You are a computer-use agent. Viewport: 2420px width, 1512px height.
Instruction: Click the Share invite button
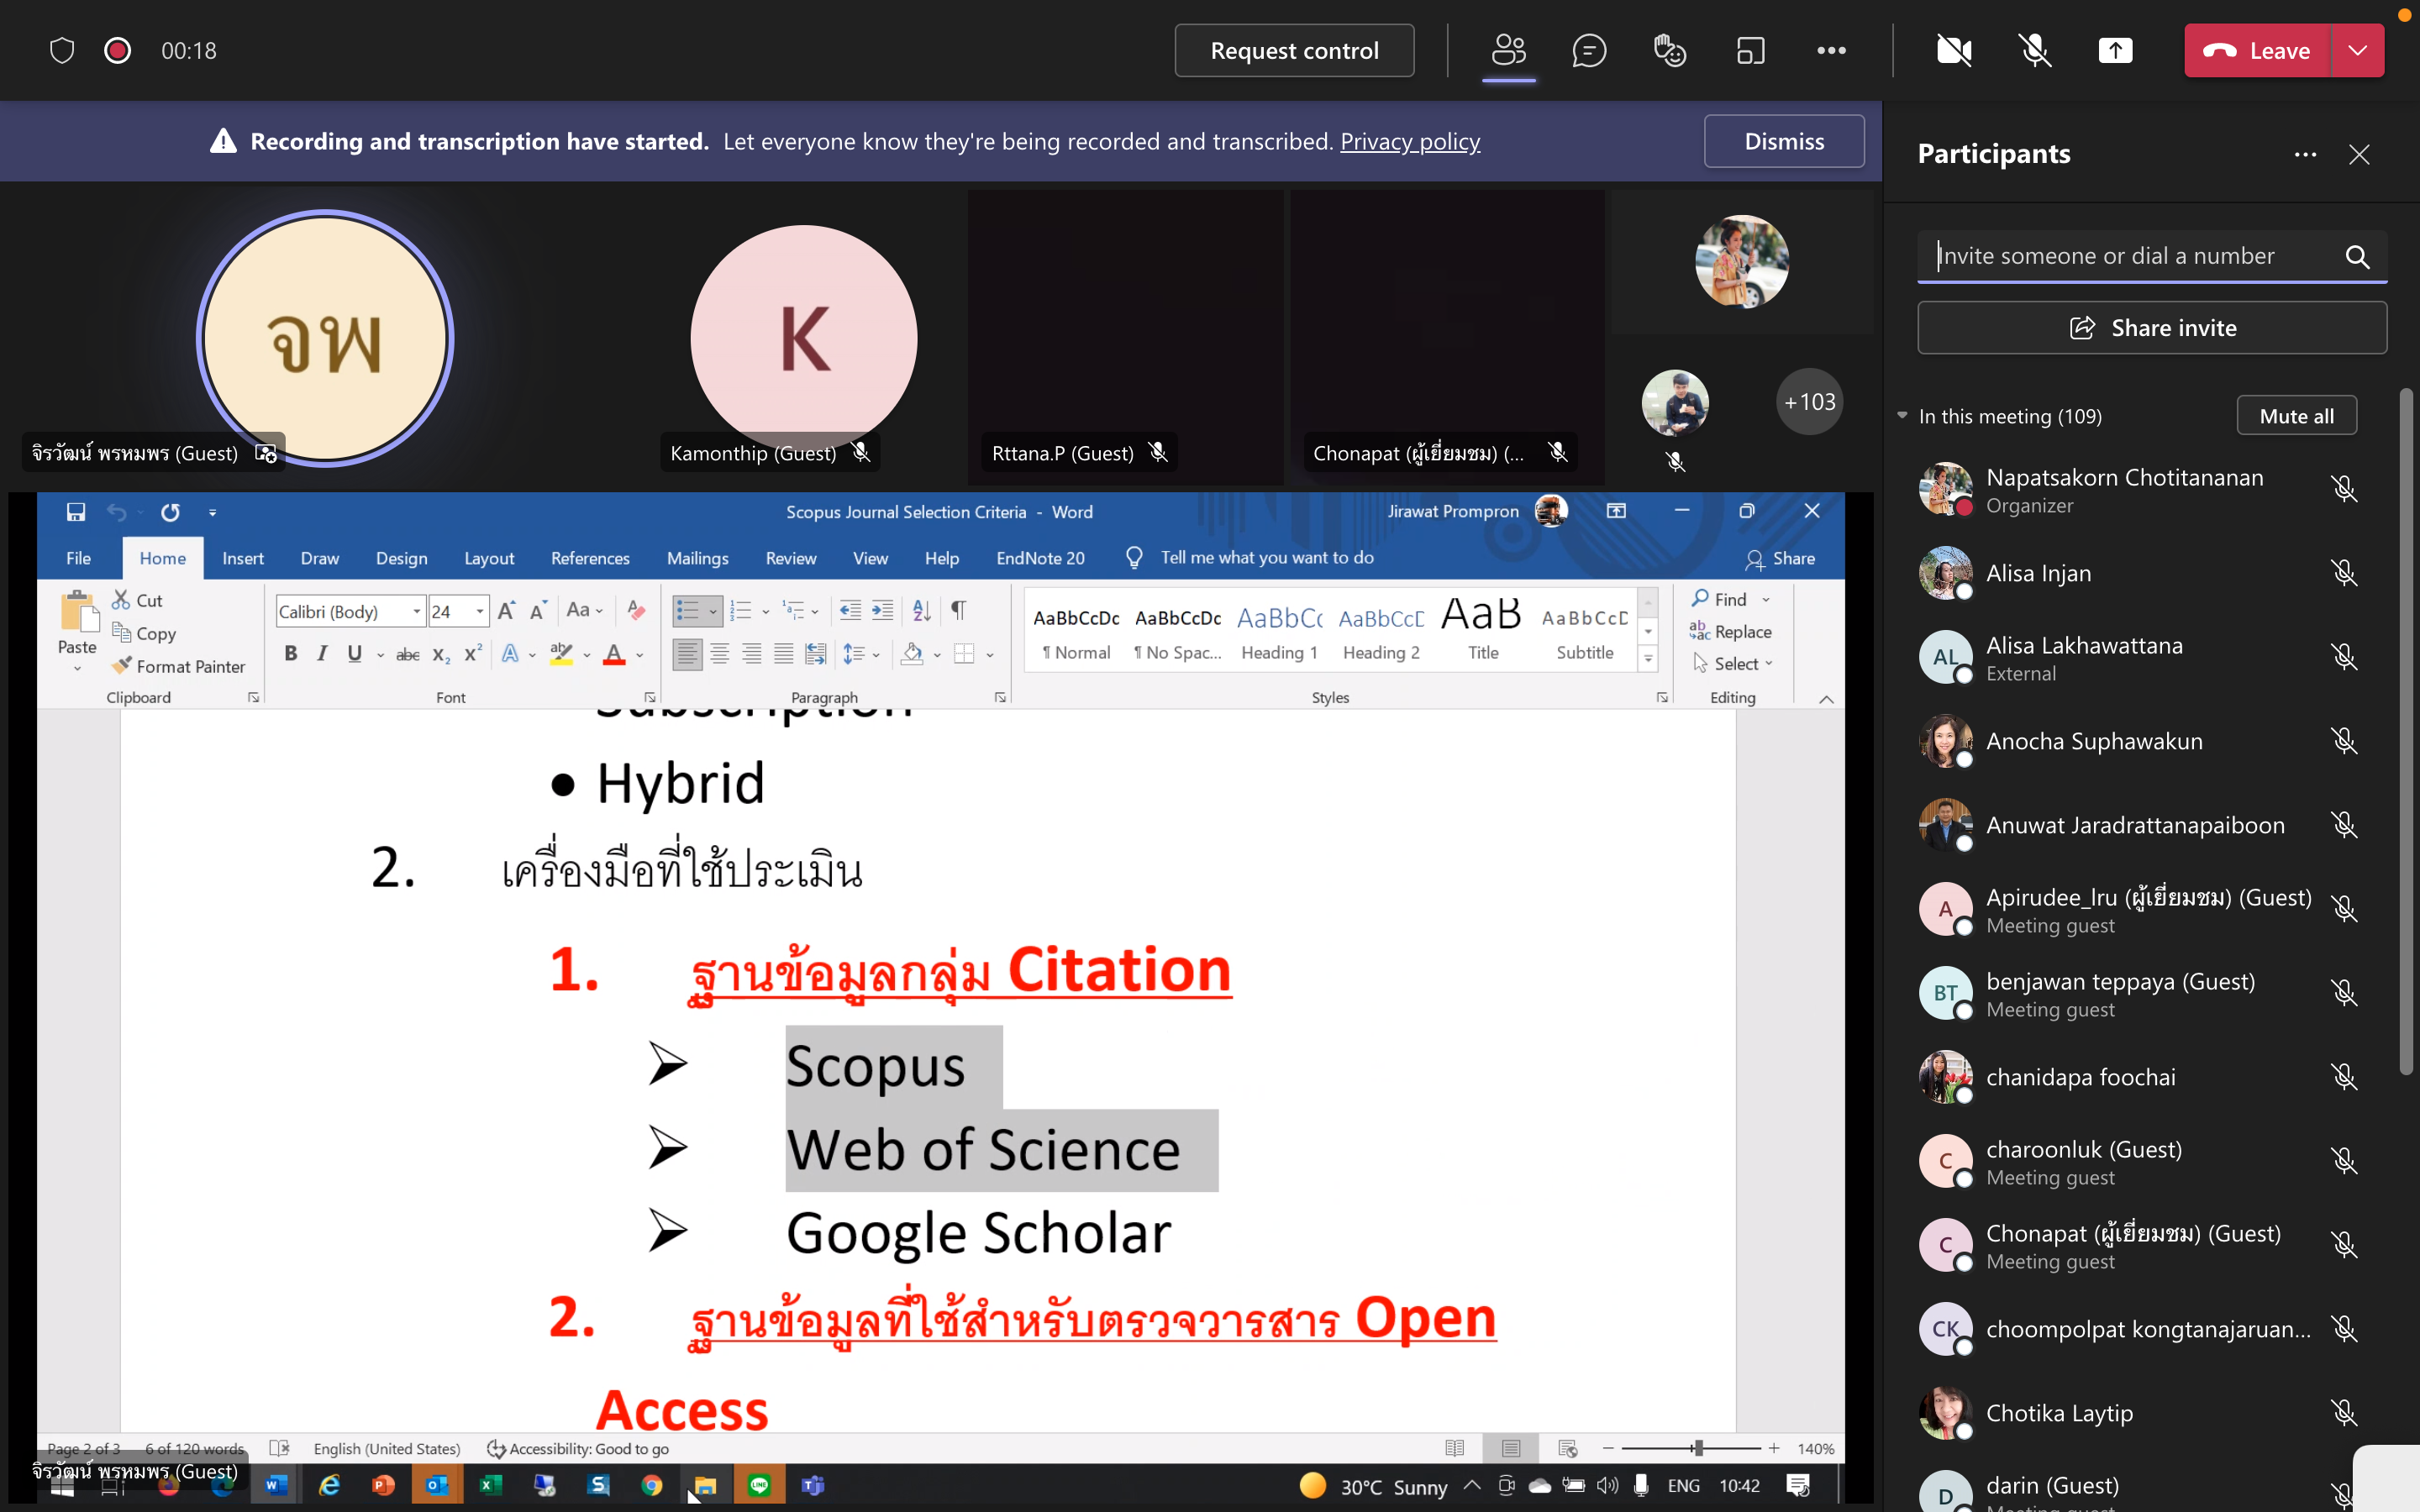(2152, 328)
